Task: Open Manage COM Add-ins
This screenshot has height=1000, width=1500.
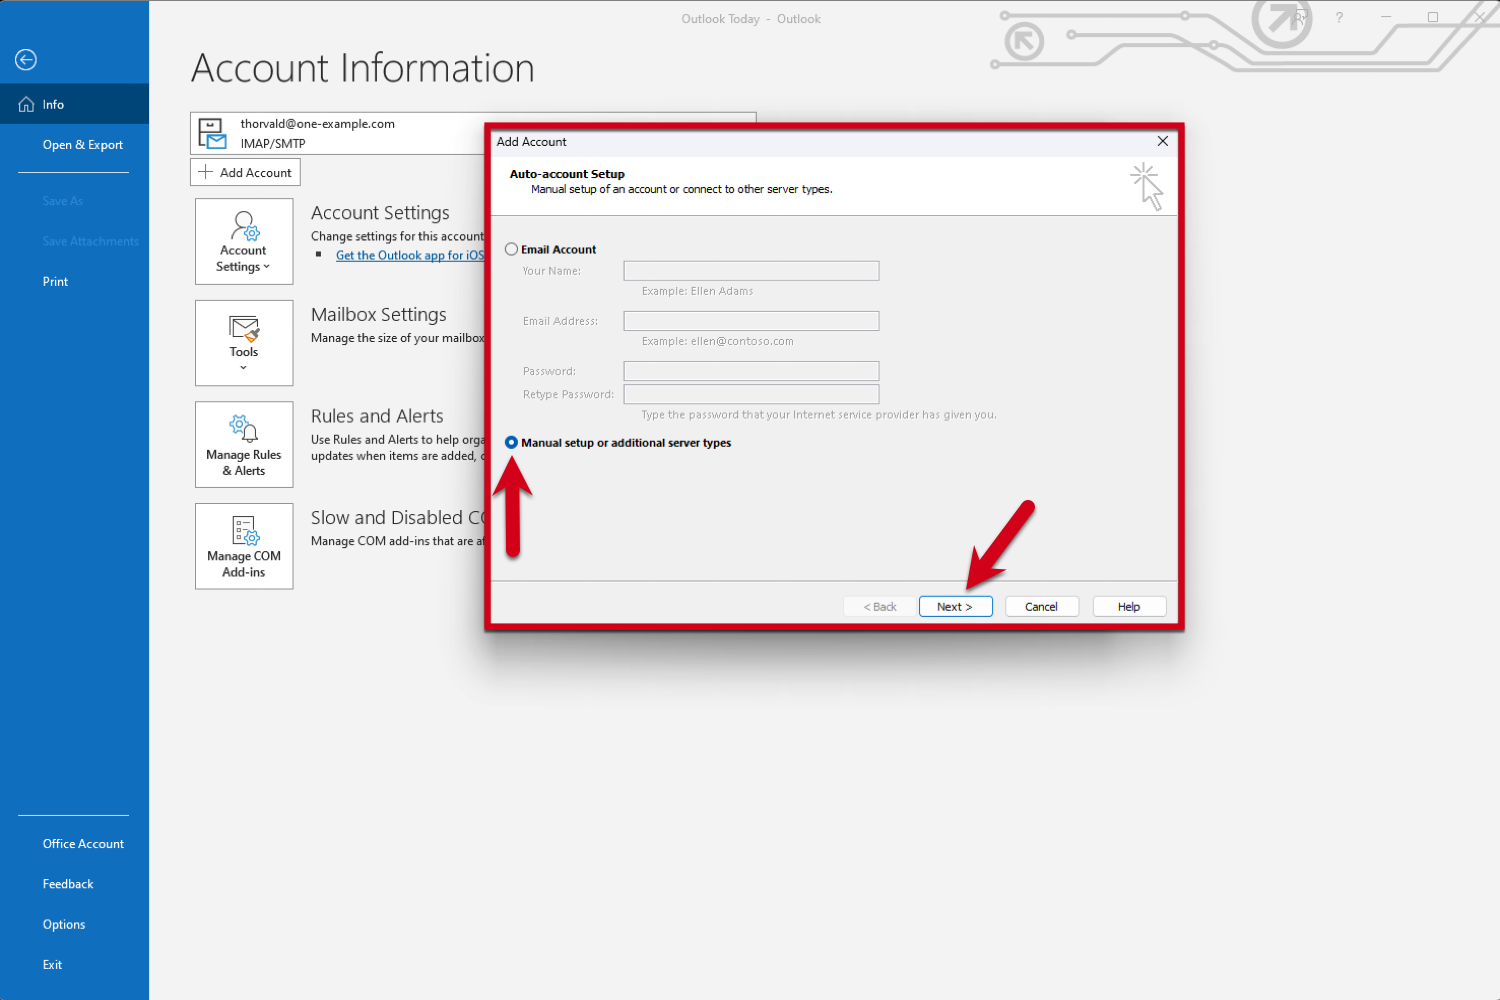Action: (x=243, y=546)
